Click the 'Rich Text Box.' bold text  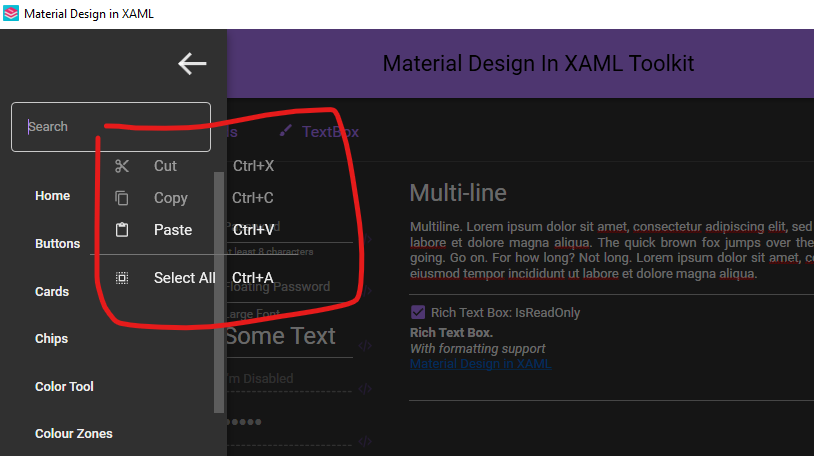click(451, 332)
